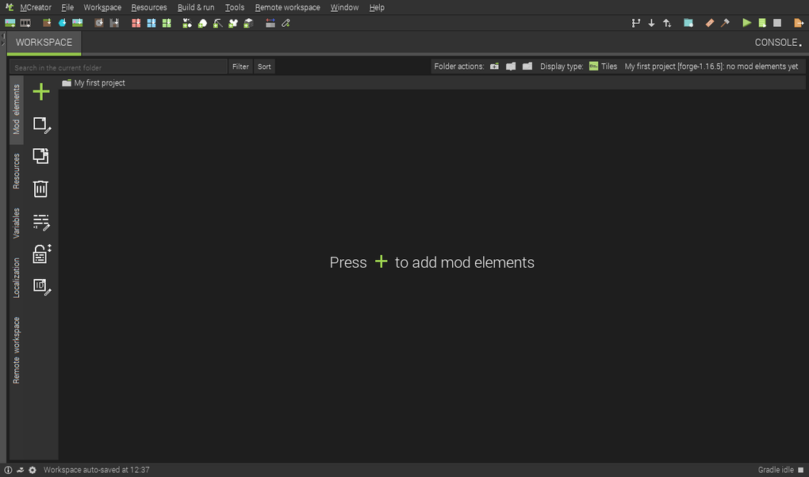The image size is (809, 477).
Task: Toggle the Tiles display type
Action: coord(603,67)
